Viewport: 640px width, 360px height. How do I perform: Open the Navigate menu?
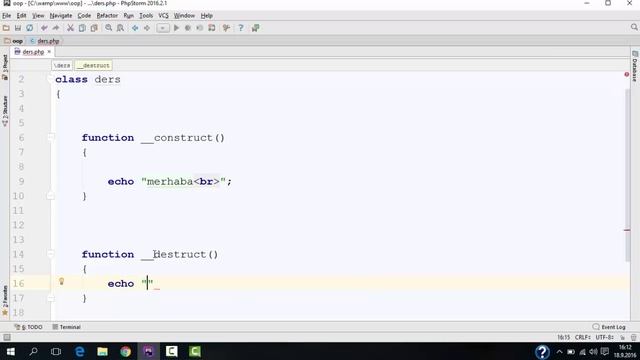(x=61, y=16)
